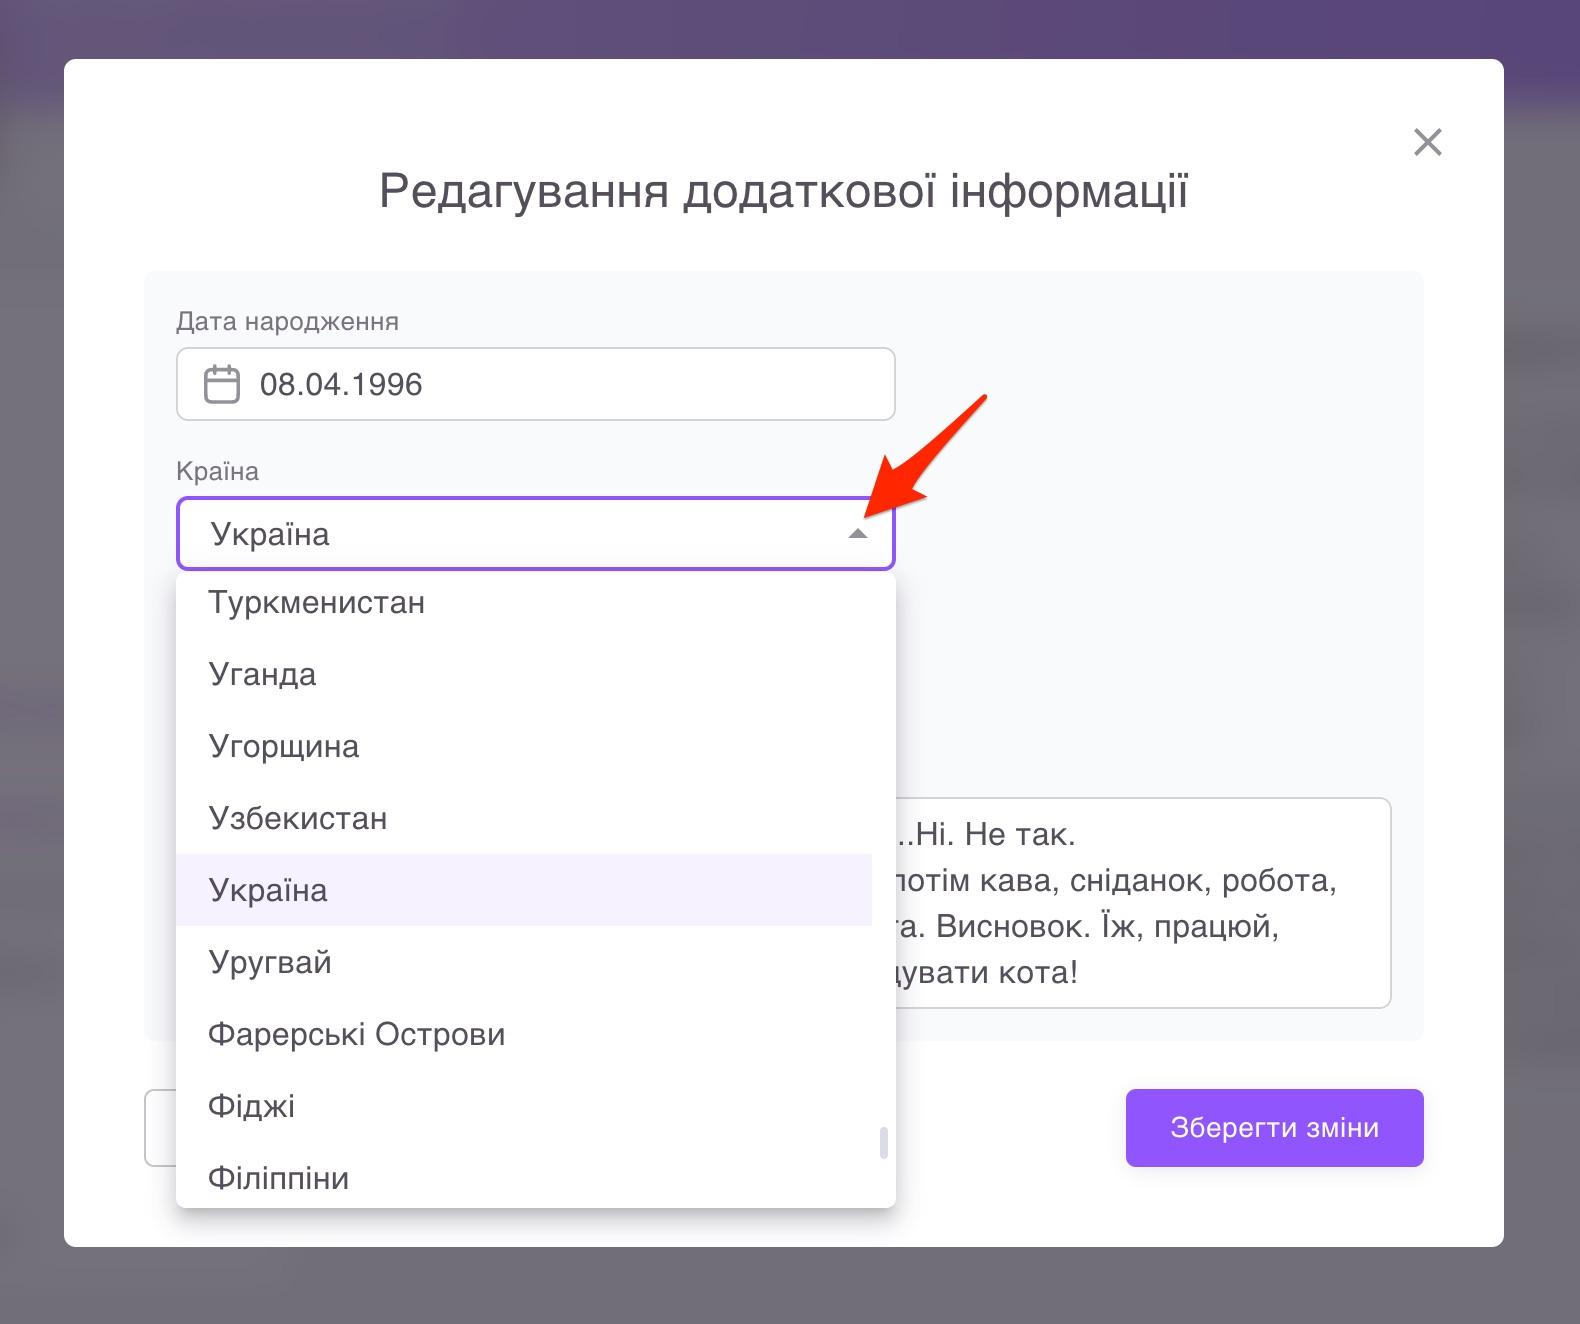Click the country combo box showing Україна

pos(500,534)
